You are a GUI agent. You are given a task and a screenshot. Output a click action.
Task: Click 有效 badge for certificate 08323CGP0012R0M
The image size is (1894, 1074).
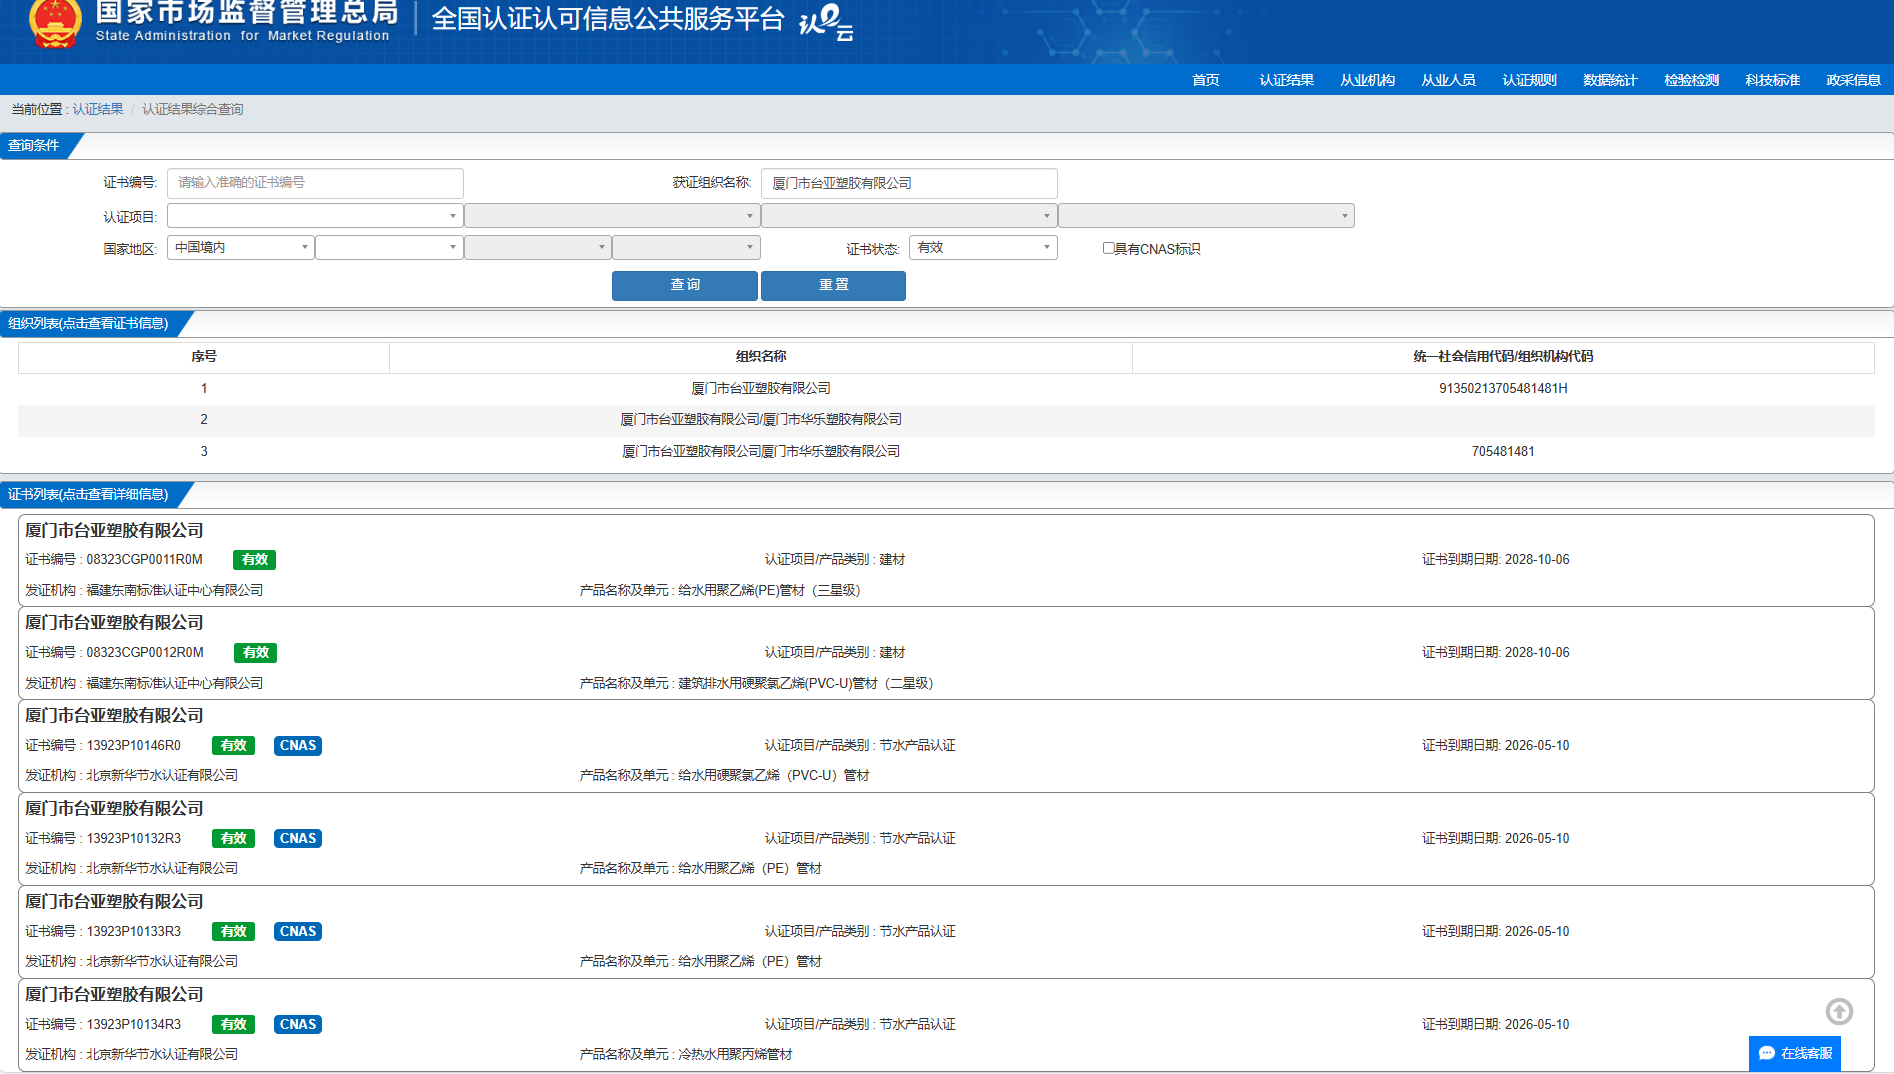[x=256, y=653]
